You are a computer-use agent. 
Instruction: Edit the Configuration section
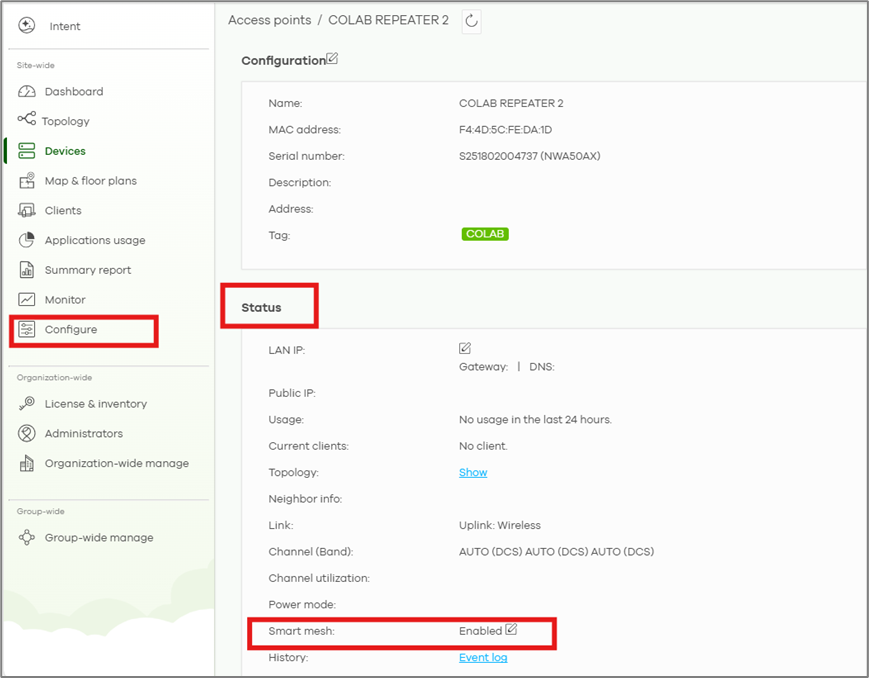coord(332,58)
